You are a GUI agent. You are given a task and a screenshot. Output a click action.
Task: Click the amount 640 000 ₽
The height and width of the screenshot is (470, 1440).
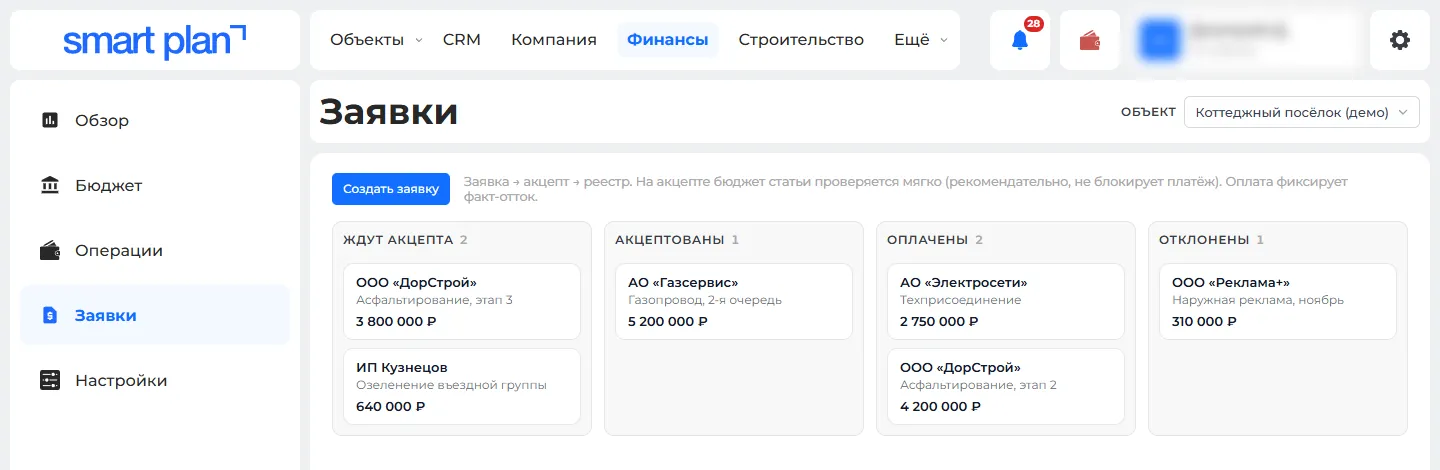click(x=391, y=407)
